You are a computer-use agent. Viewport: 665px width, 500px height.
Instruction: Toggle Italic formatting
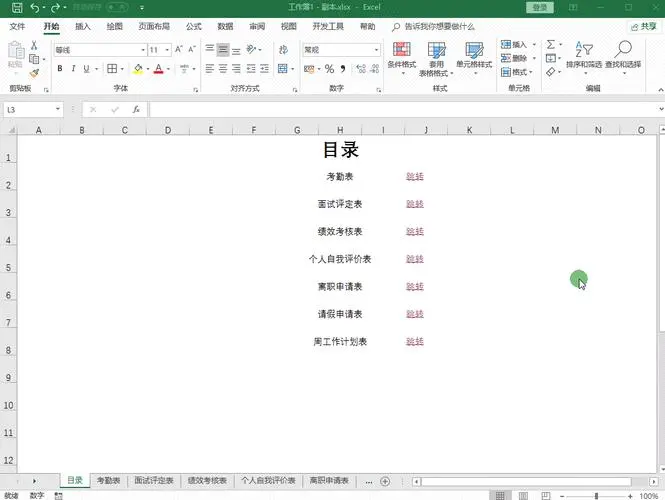click(73, 68)
